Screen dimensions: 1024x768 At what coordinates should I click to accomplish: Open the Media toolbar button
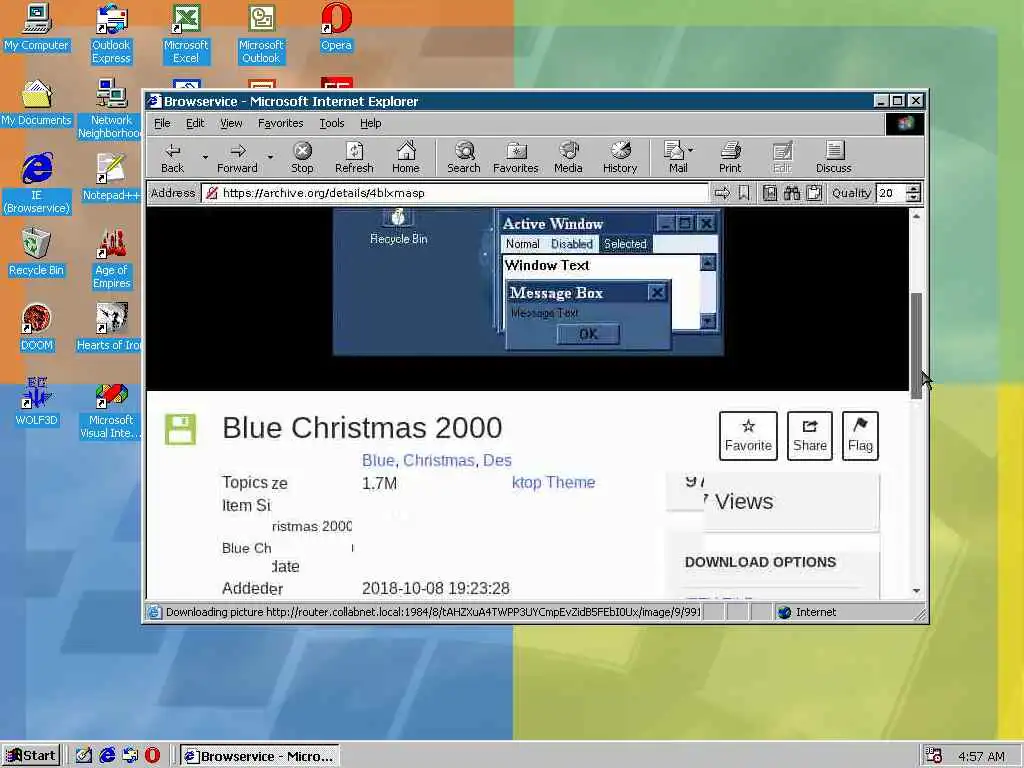click(568, 158)
